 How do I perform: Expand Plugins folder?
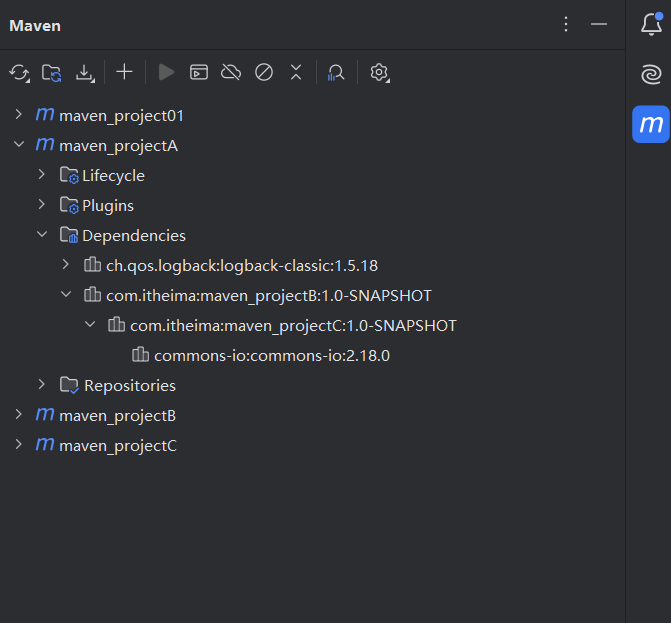coord(42,204)
